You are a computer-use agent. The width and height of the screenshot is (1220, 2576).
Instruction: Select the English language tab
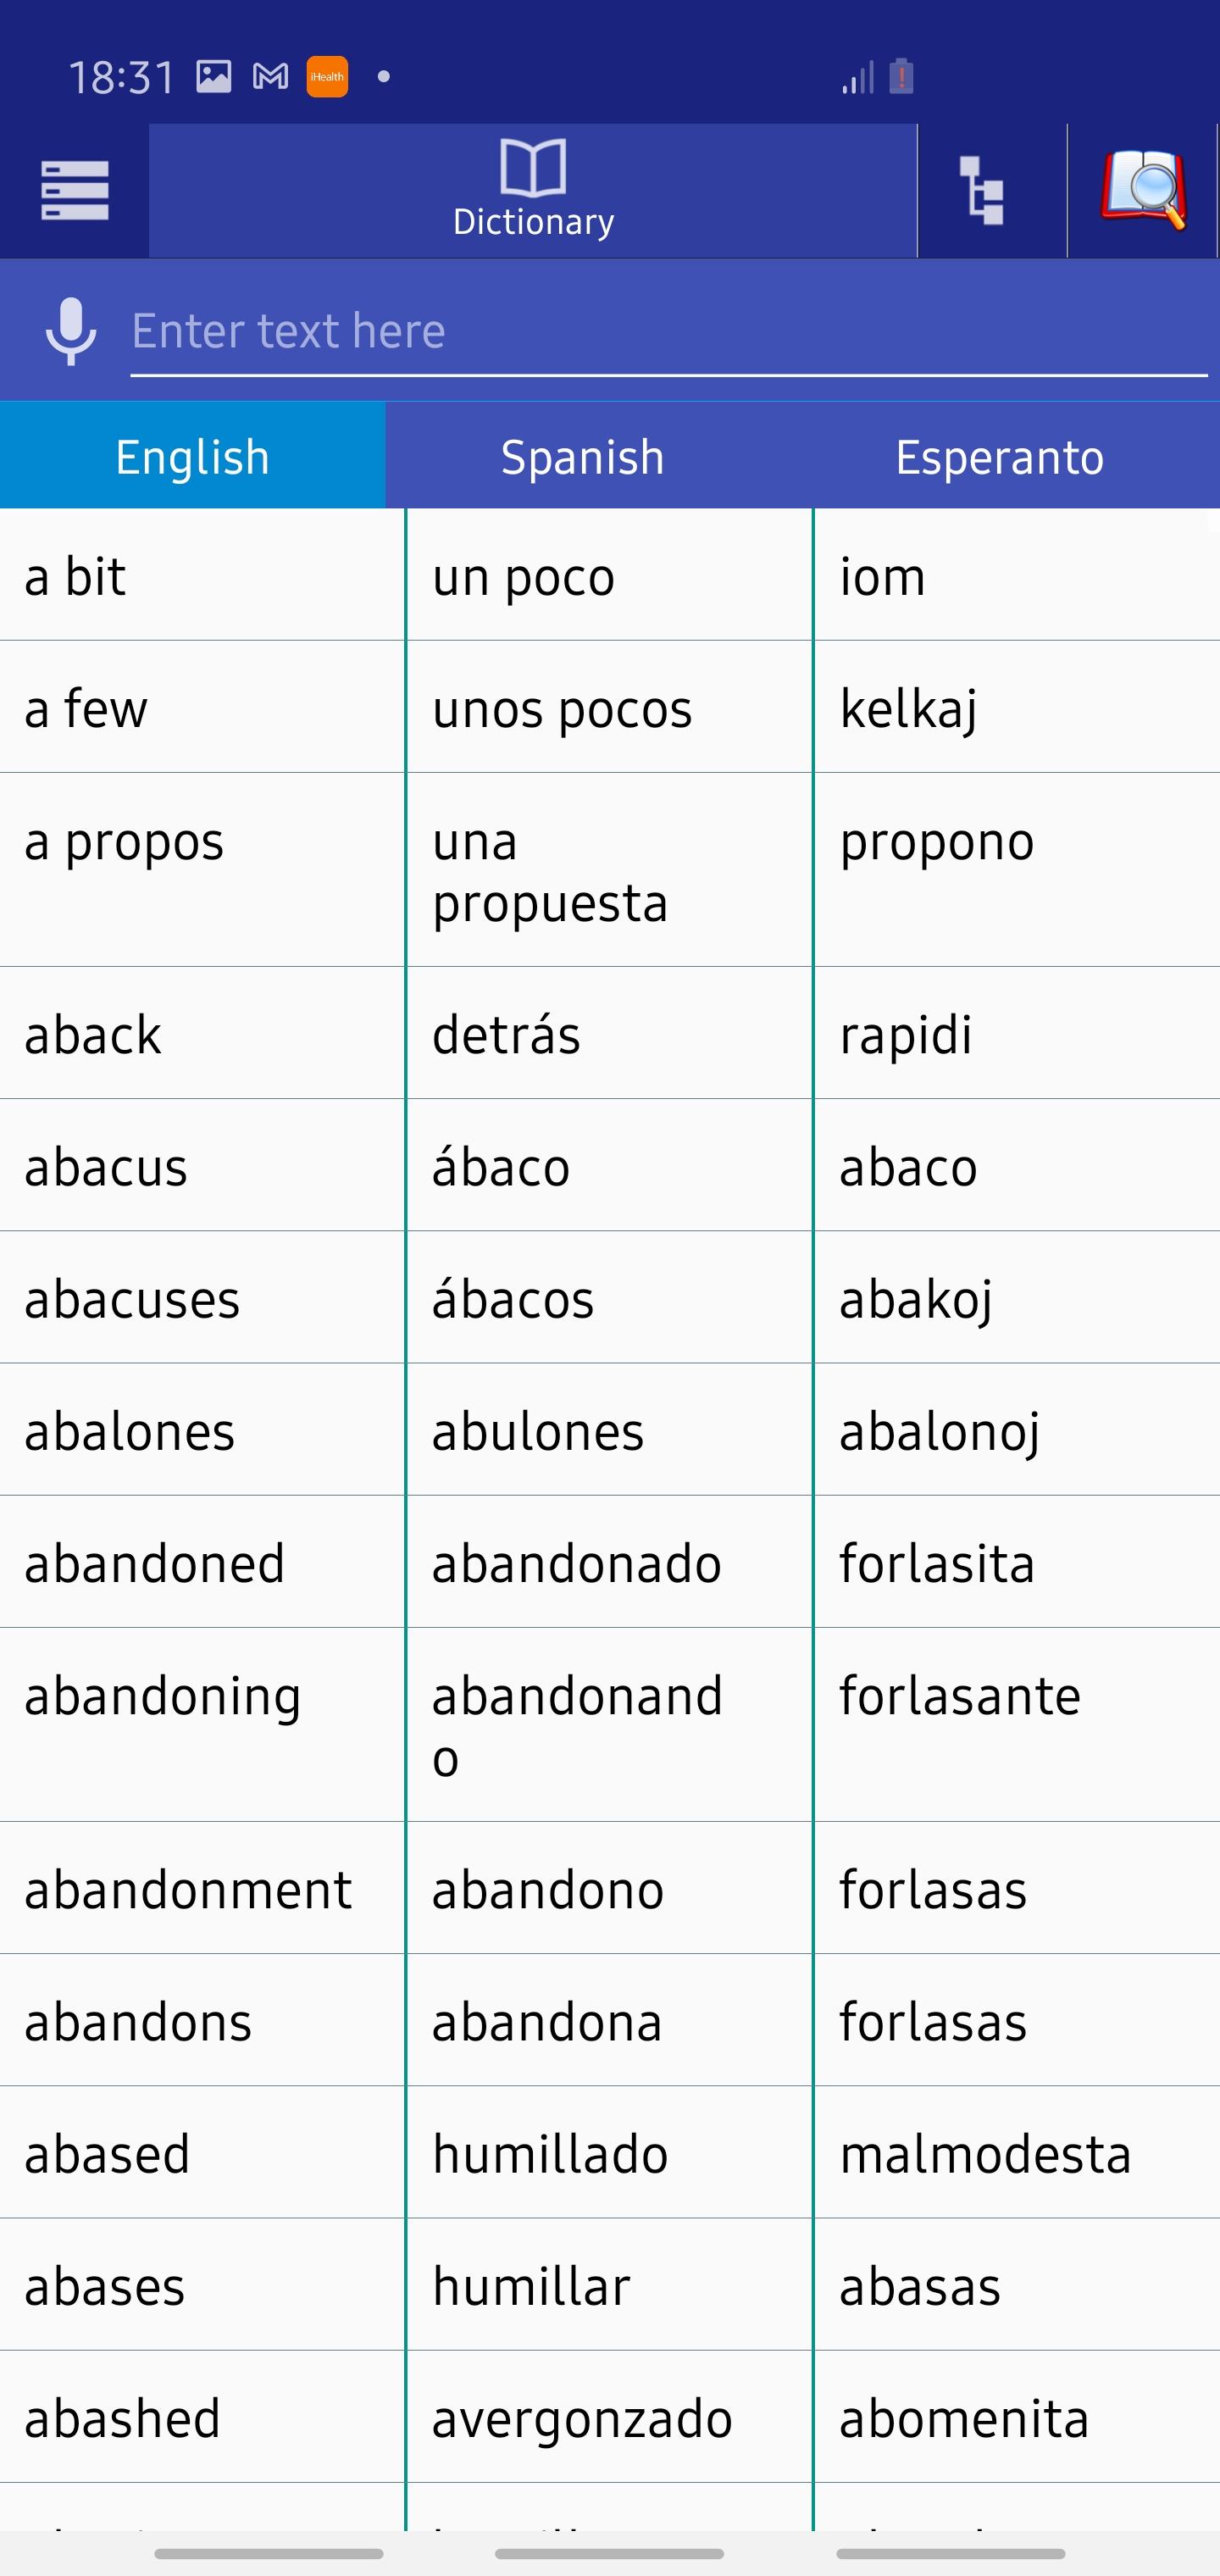[x=193, y=456]
